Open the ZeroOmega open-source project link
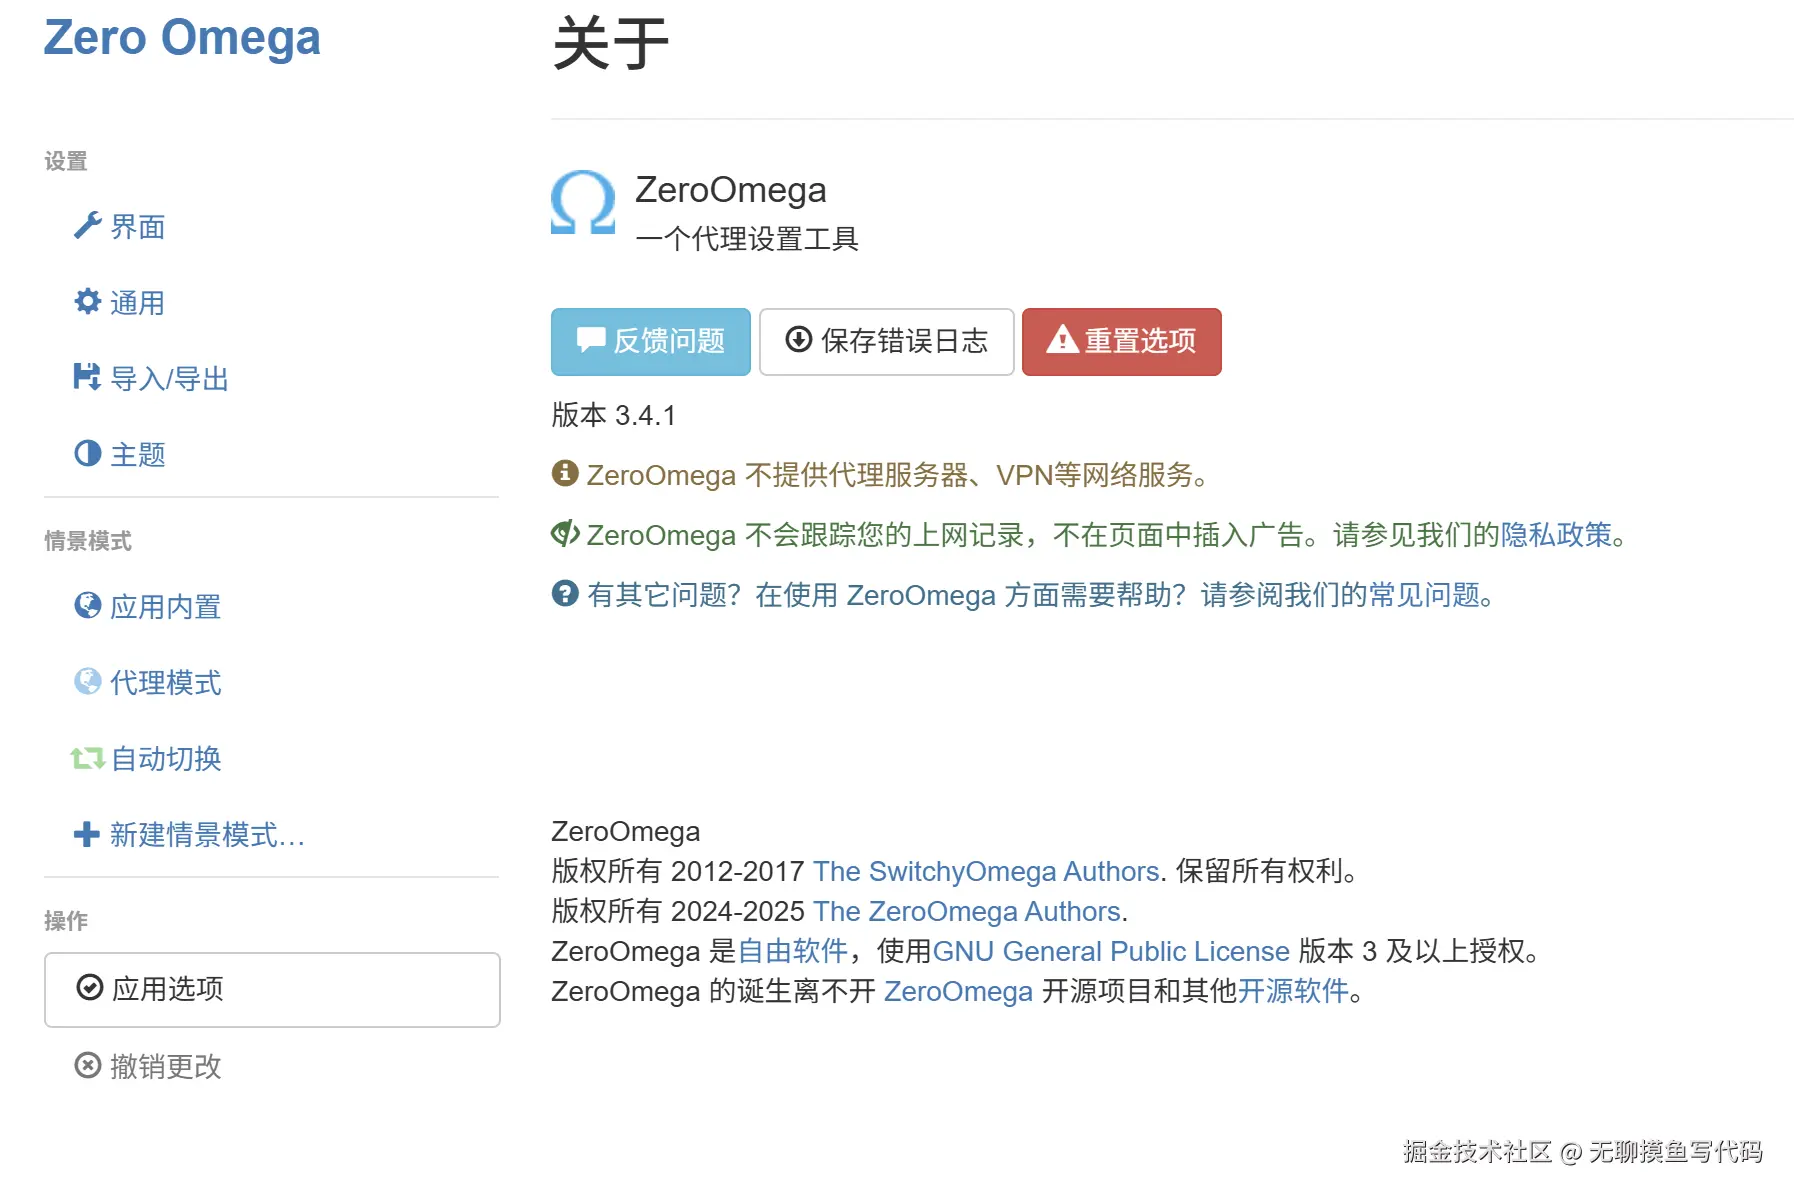This screenshot has width=1794, height=1196. pos(958,991)
